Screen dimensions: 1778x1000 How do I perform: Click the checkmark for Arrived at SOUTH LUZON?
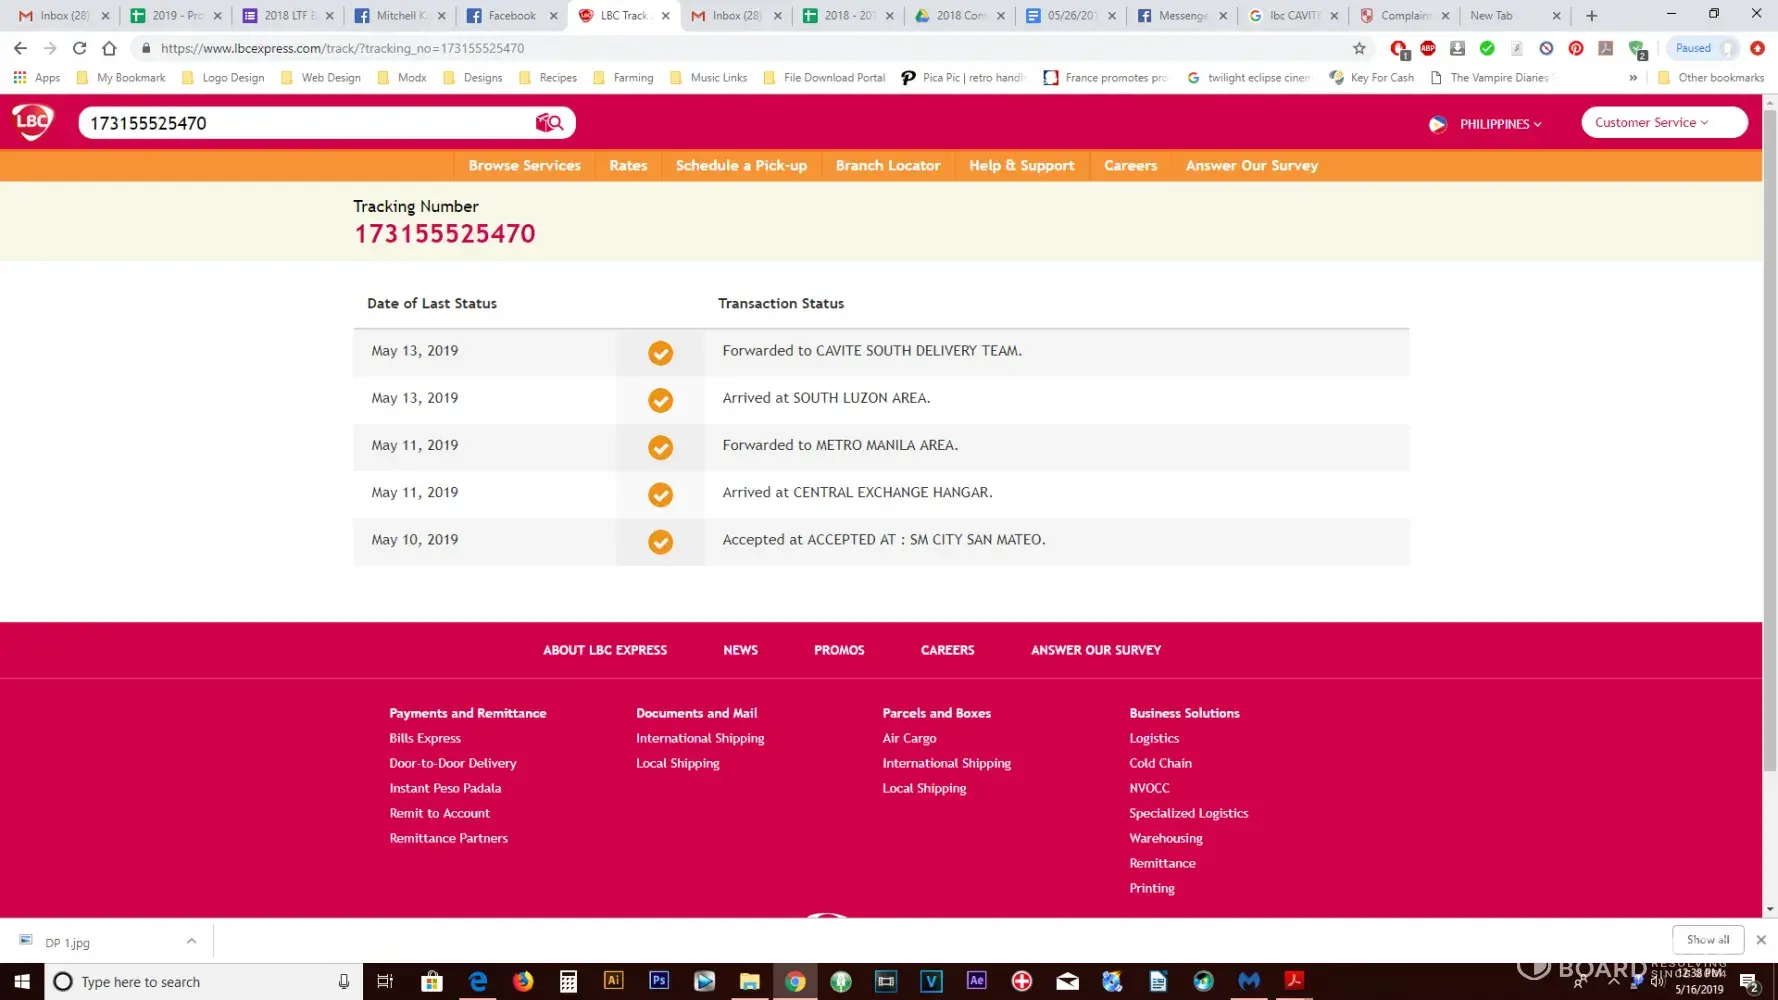pyautogui.click(x=660, y=400)
